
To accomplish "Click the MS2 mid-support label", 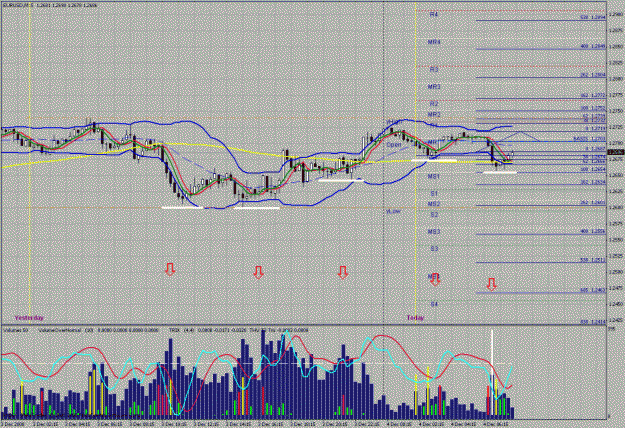I will [x=434, y=204].
